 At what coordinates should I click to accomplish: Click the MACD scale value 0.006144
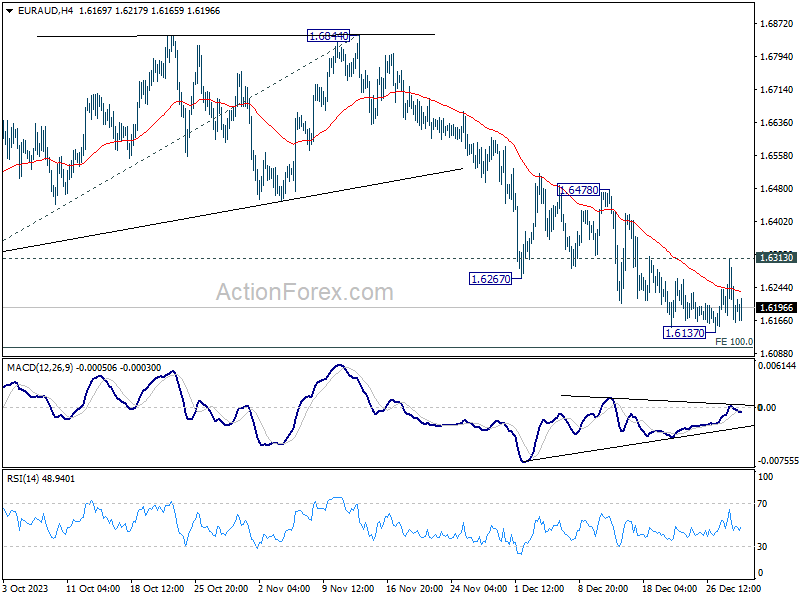tap(777, 366)
